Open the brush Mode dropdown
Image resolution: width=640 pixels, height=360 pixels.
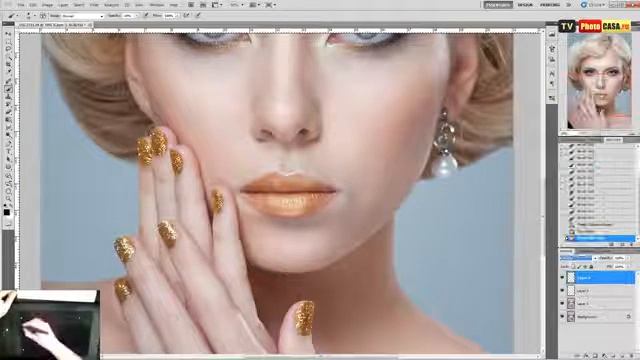[83, 16]
